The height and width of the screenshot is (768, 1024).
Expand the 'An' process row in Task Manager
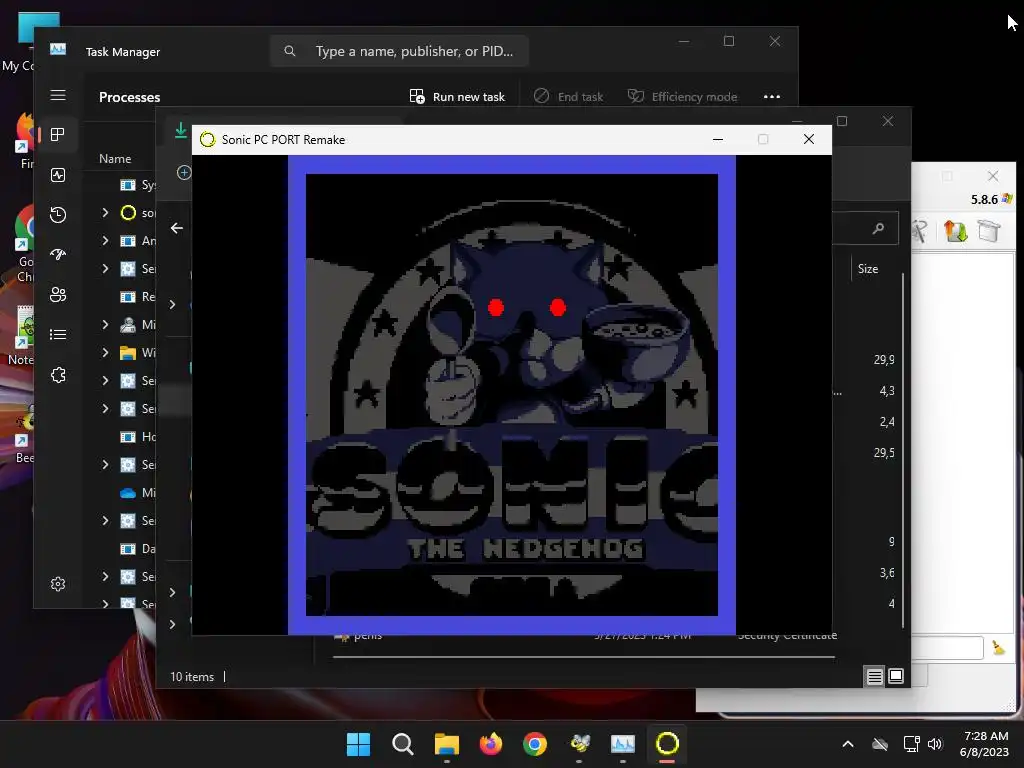pos(105,241)
